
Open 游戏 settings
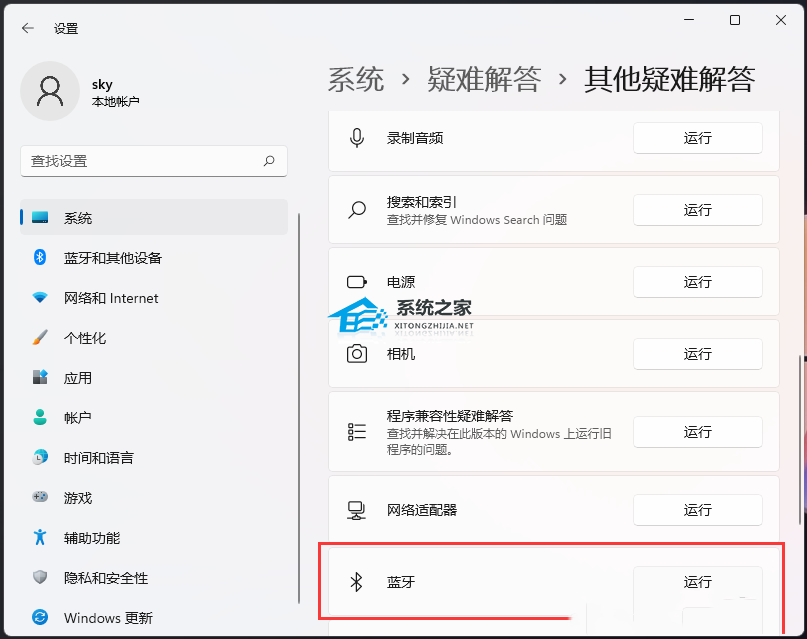[154, 498]
